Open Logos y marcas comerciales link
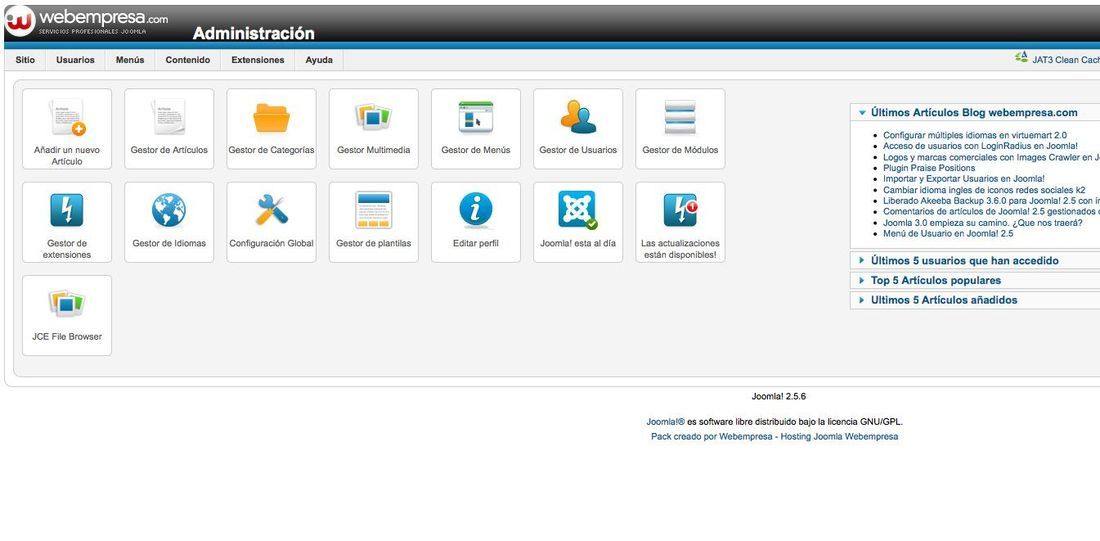The height and width of the screenshot is (541, 1100). [x=991, y=157]
